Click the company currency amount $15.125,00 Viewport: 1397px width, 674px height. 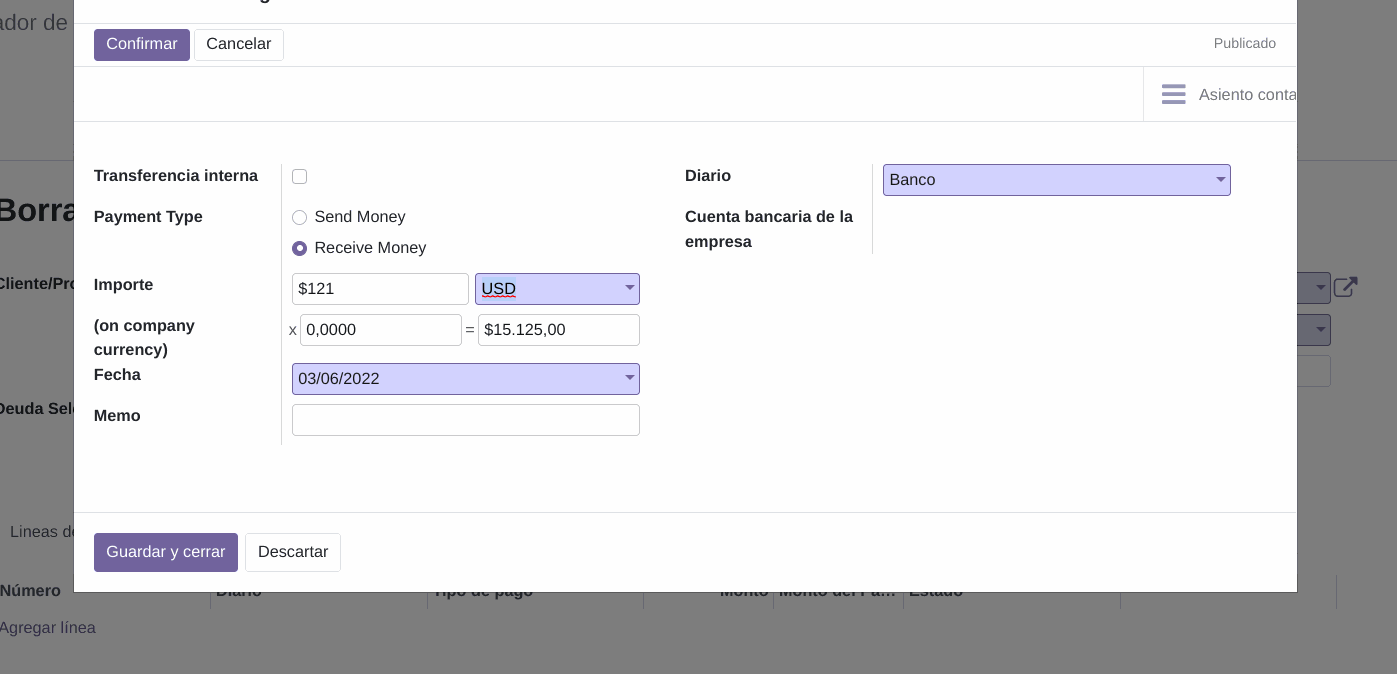tap(559, 330)
